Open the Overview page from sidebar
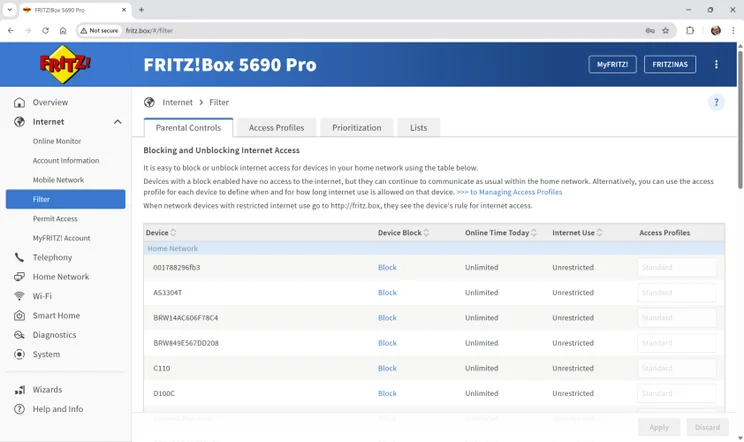744x442 pixels. (50, 102)
